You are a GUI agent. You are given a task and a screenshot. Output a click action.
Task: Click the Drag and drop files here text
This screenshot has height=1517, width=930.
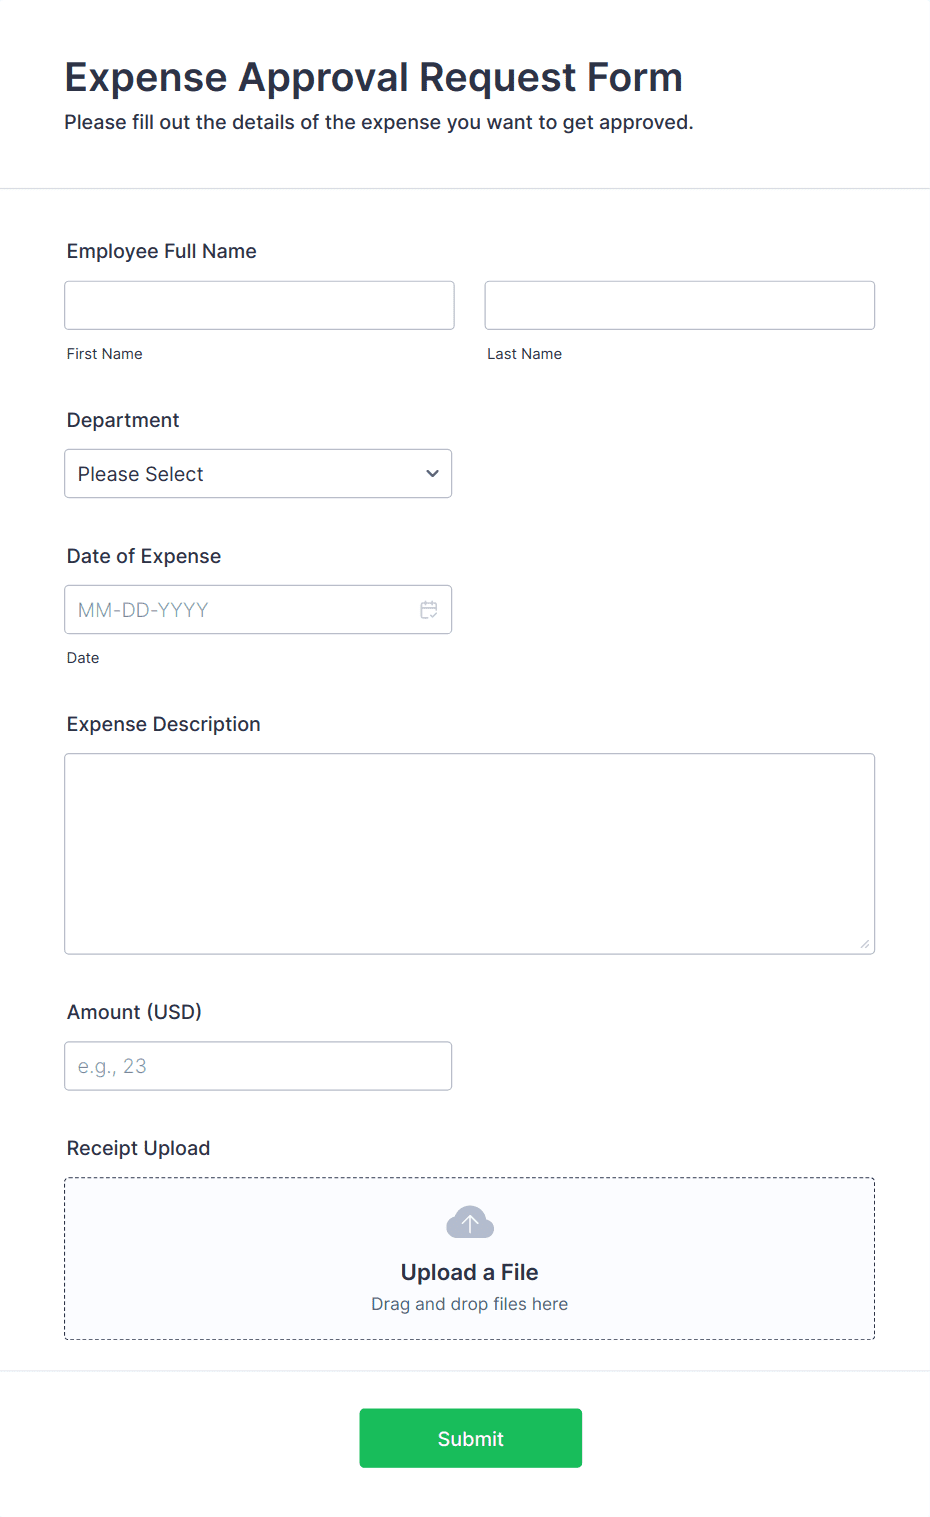[469, 1303]
